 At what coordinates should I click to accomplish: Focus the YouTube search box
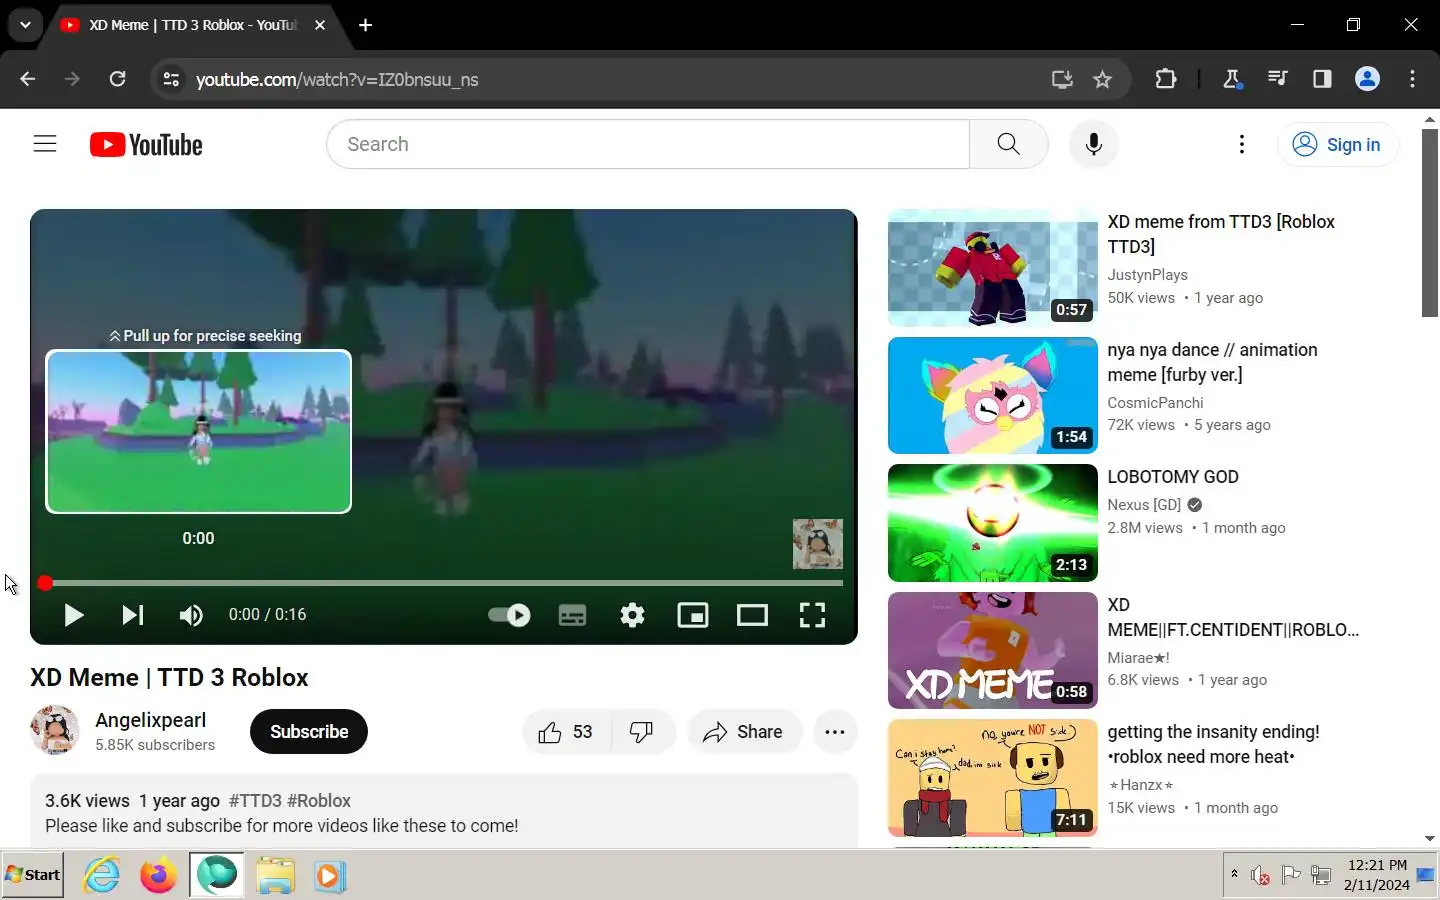(647, 144)
